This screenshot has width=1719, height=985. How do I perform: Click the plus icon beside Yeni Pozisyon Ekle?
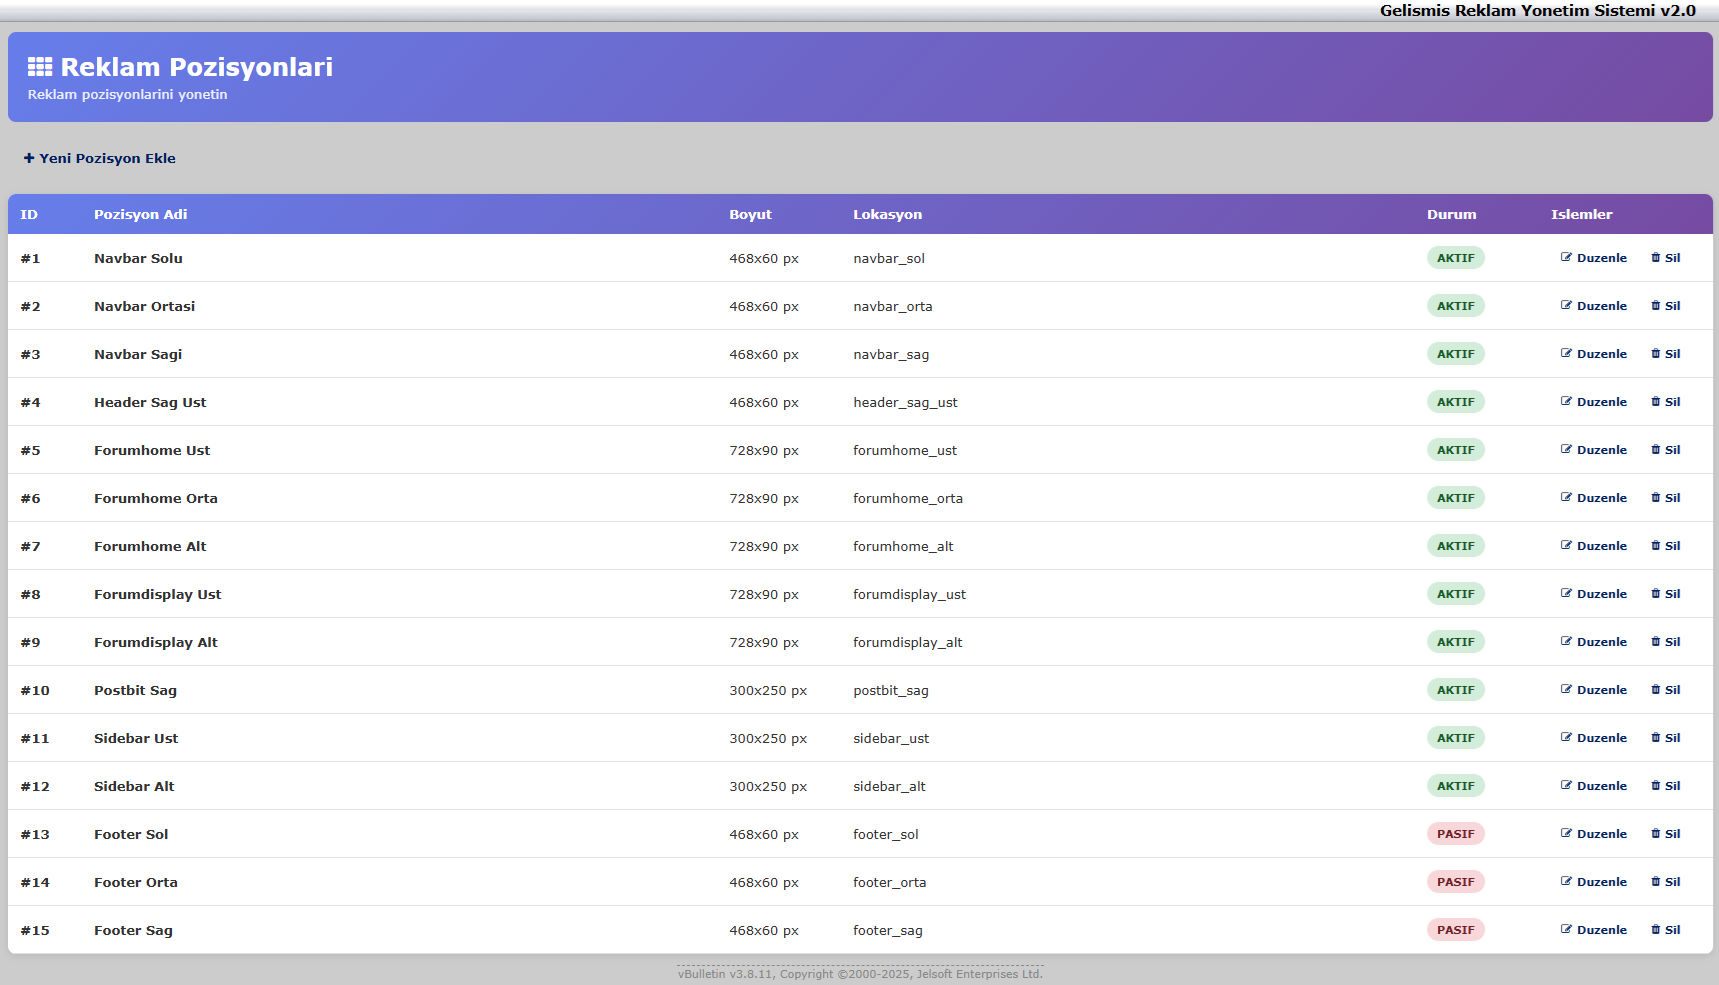[29, 158]
